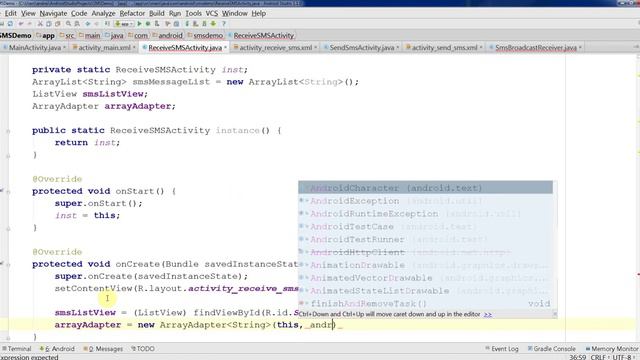This screenshot has width=640, height=360.
Task: Open the Build menu
Action: coord(157,13)
